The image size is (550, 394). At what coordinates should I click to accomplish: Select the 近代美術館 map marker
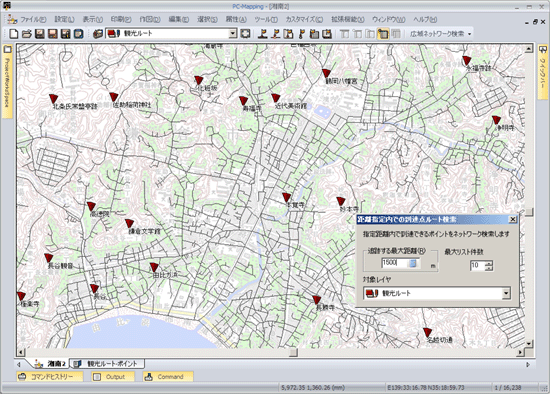click(276, 98)
